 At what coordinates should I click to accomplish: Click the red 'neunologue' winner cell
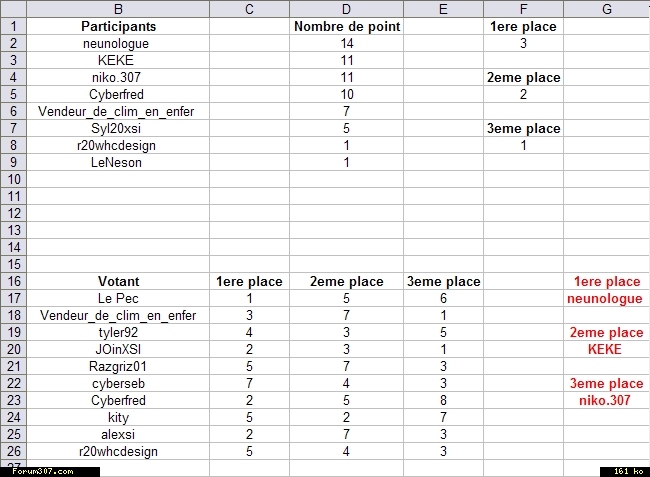pos(607,298)
